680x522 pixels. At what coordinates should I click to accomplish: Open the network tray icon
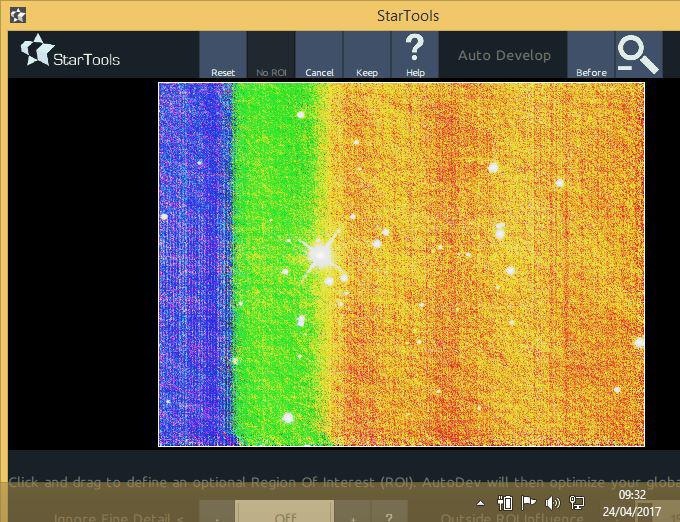tap(577, 503)
